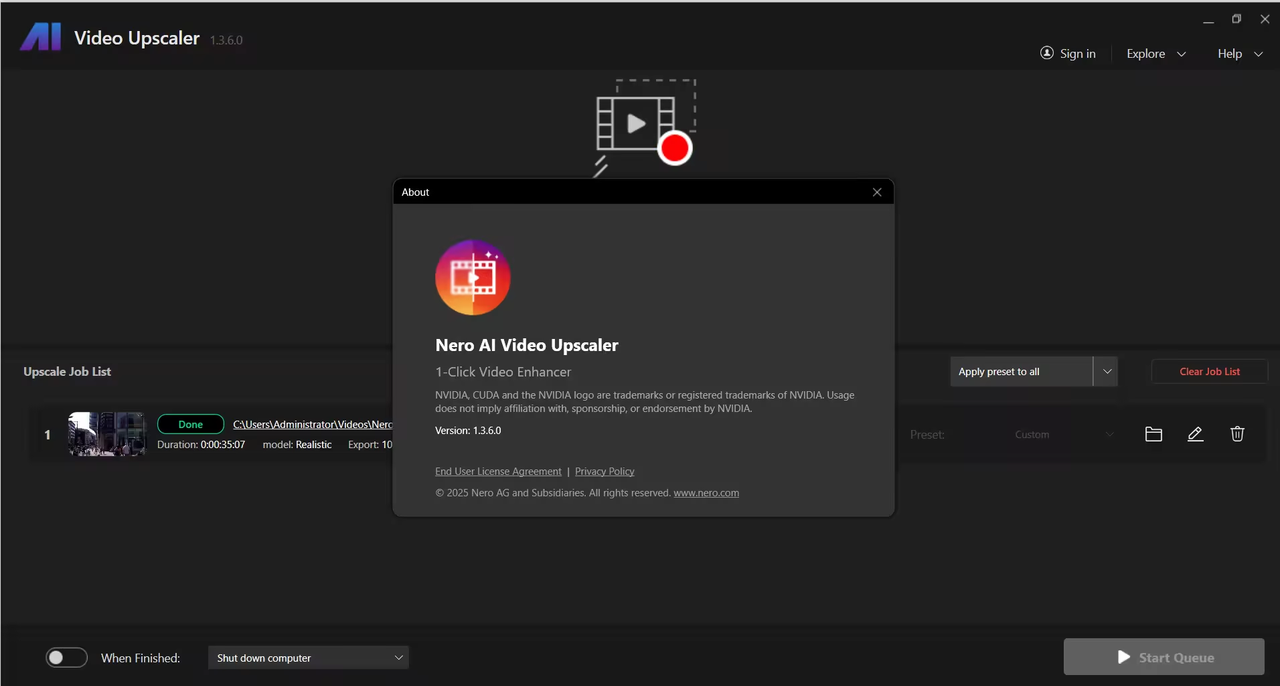The height and width of the screenshot is (686, 1280).
Task: Minimize the application window
Action: coord(1208,19)
